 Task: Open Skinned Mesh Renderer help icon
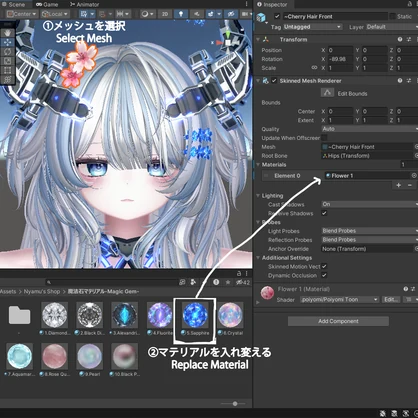coord(400,81)
